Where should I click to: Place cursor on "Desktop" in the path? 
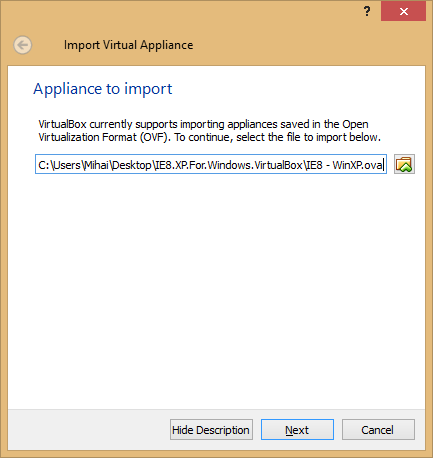131,165
